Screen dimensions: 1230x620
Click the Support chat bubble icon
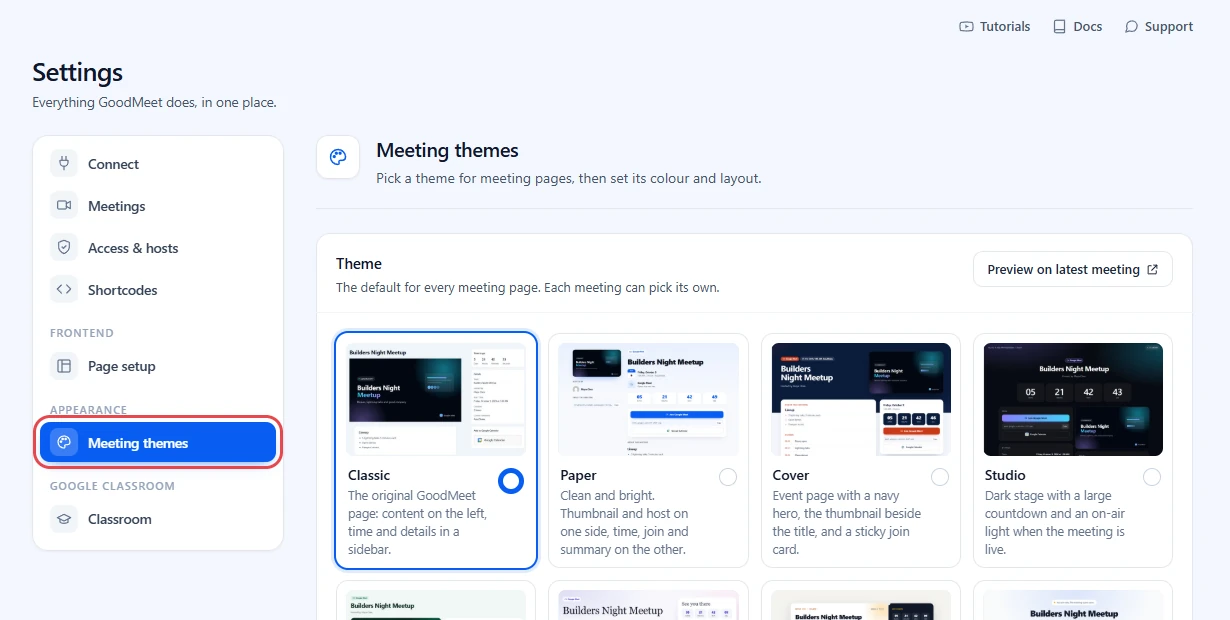pos(1131,27)
